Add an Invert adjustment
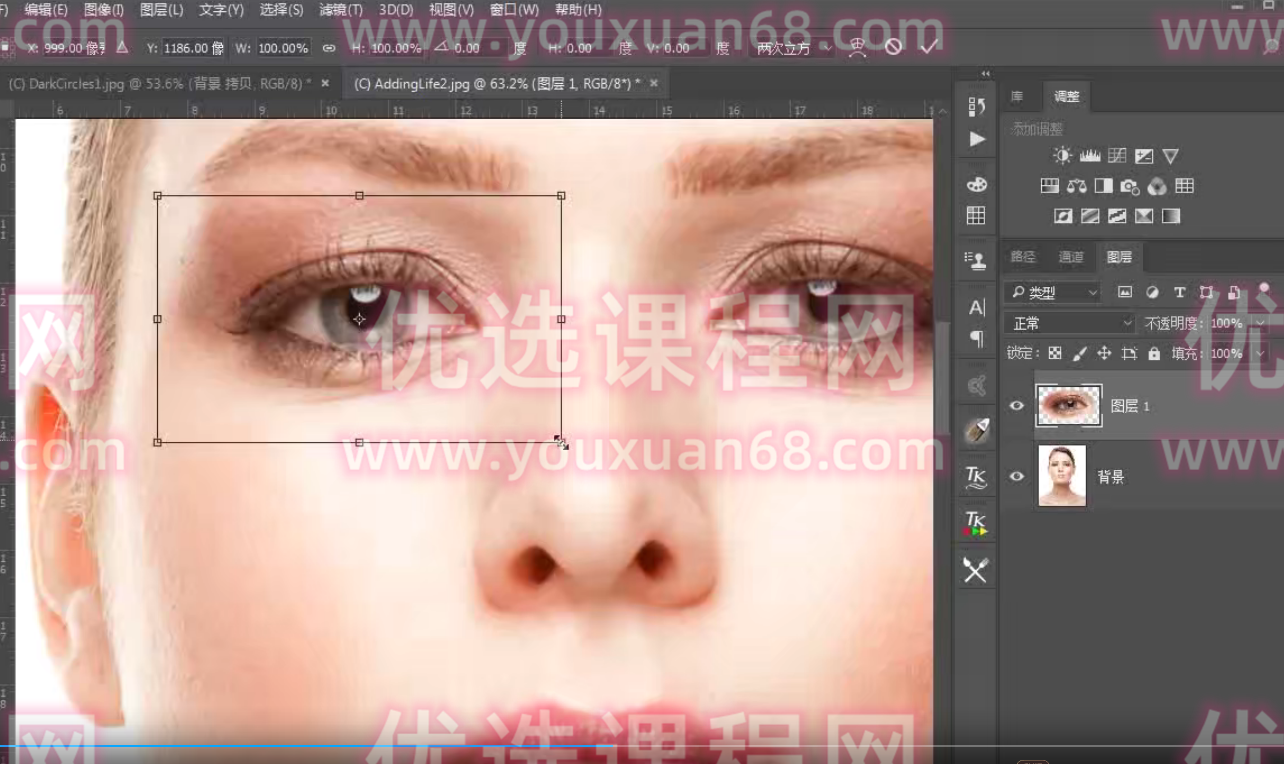 coord(1063,216)
